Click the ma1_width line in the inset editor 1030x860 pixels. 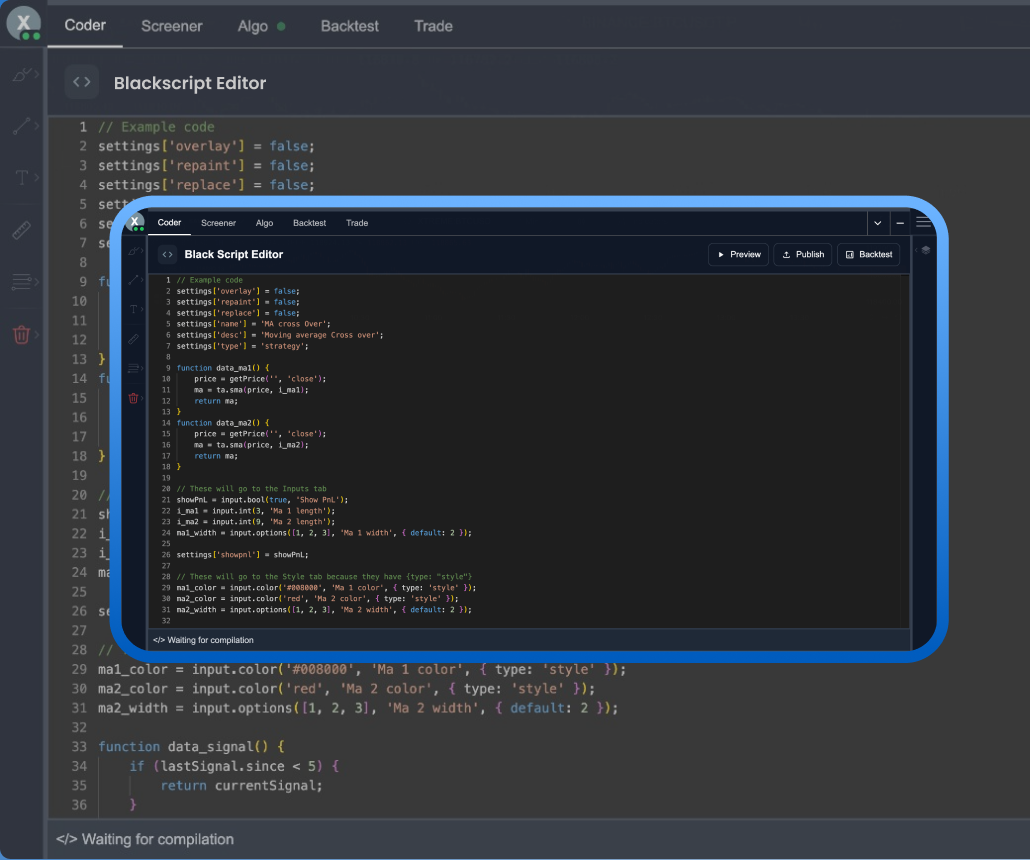(324, 533)
